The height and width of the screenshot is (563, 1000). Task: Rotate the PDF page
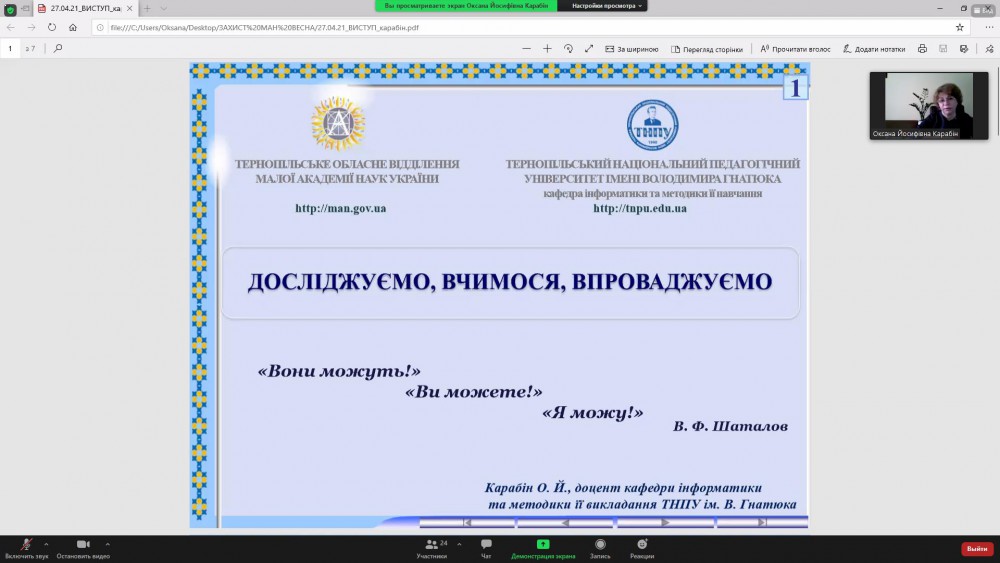coord(568,48)
